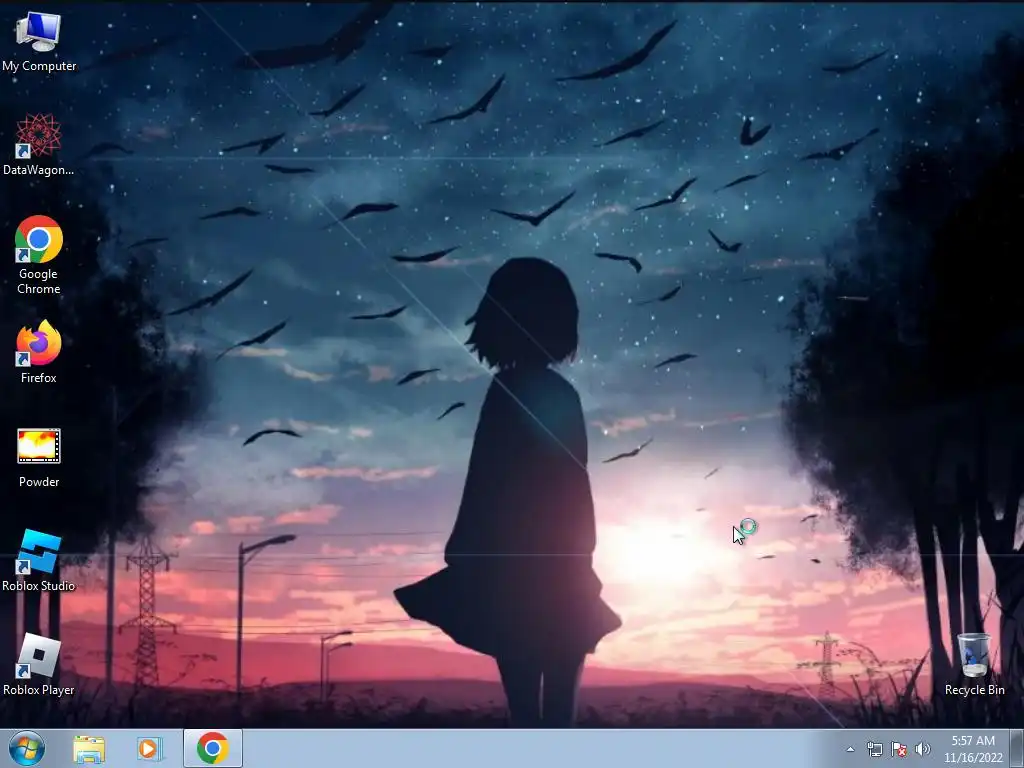The height and width of the screenshot is (768, 1024).
Task: Select the Google Chrome desktop shortcut
Action: coord(39,255)
